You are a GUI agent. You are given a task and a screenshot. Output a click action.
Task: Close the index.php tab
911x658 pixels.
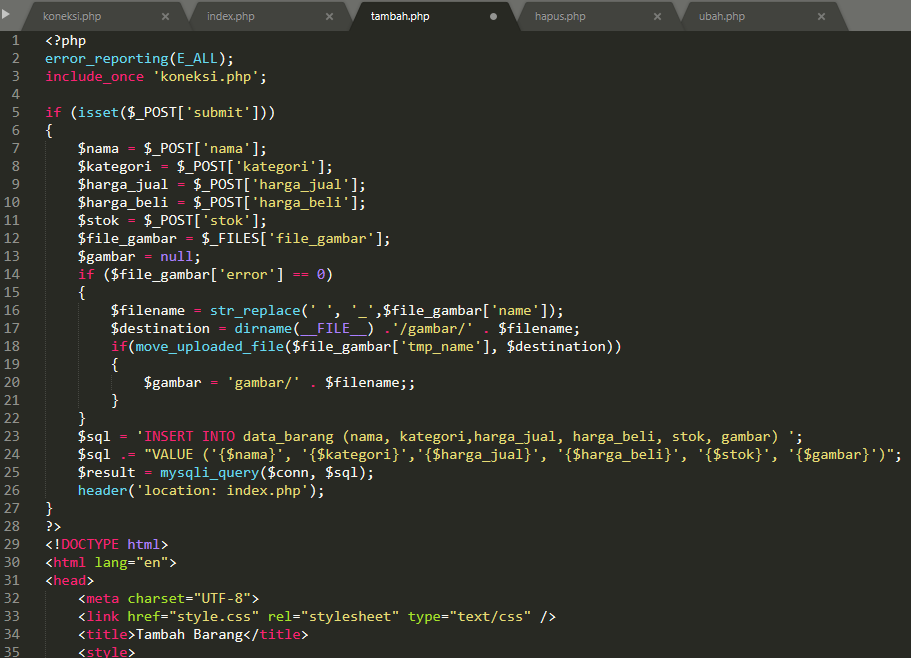point(329,16)
